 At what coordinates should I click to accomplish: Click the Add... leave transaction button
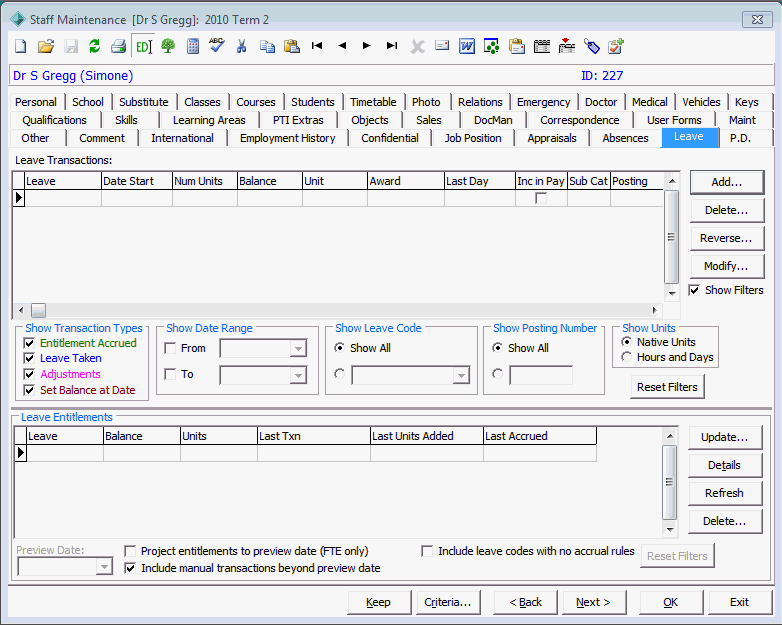click(727, 183)
